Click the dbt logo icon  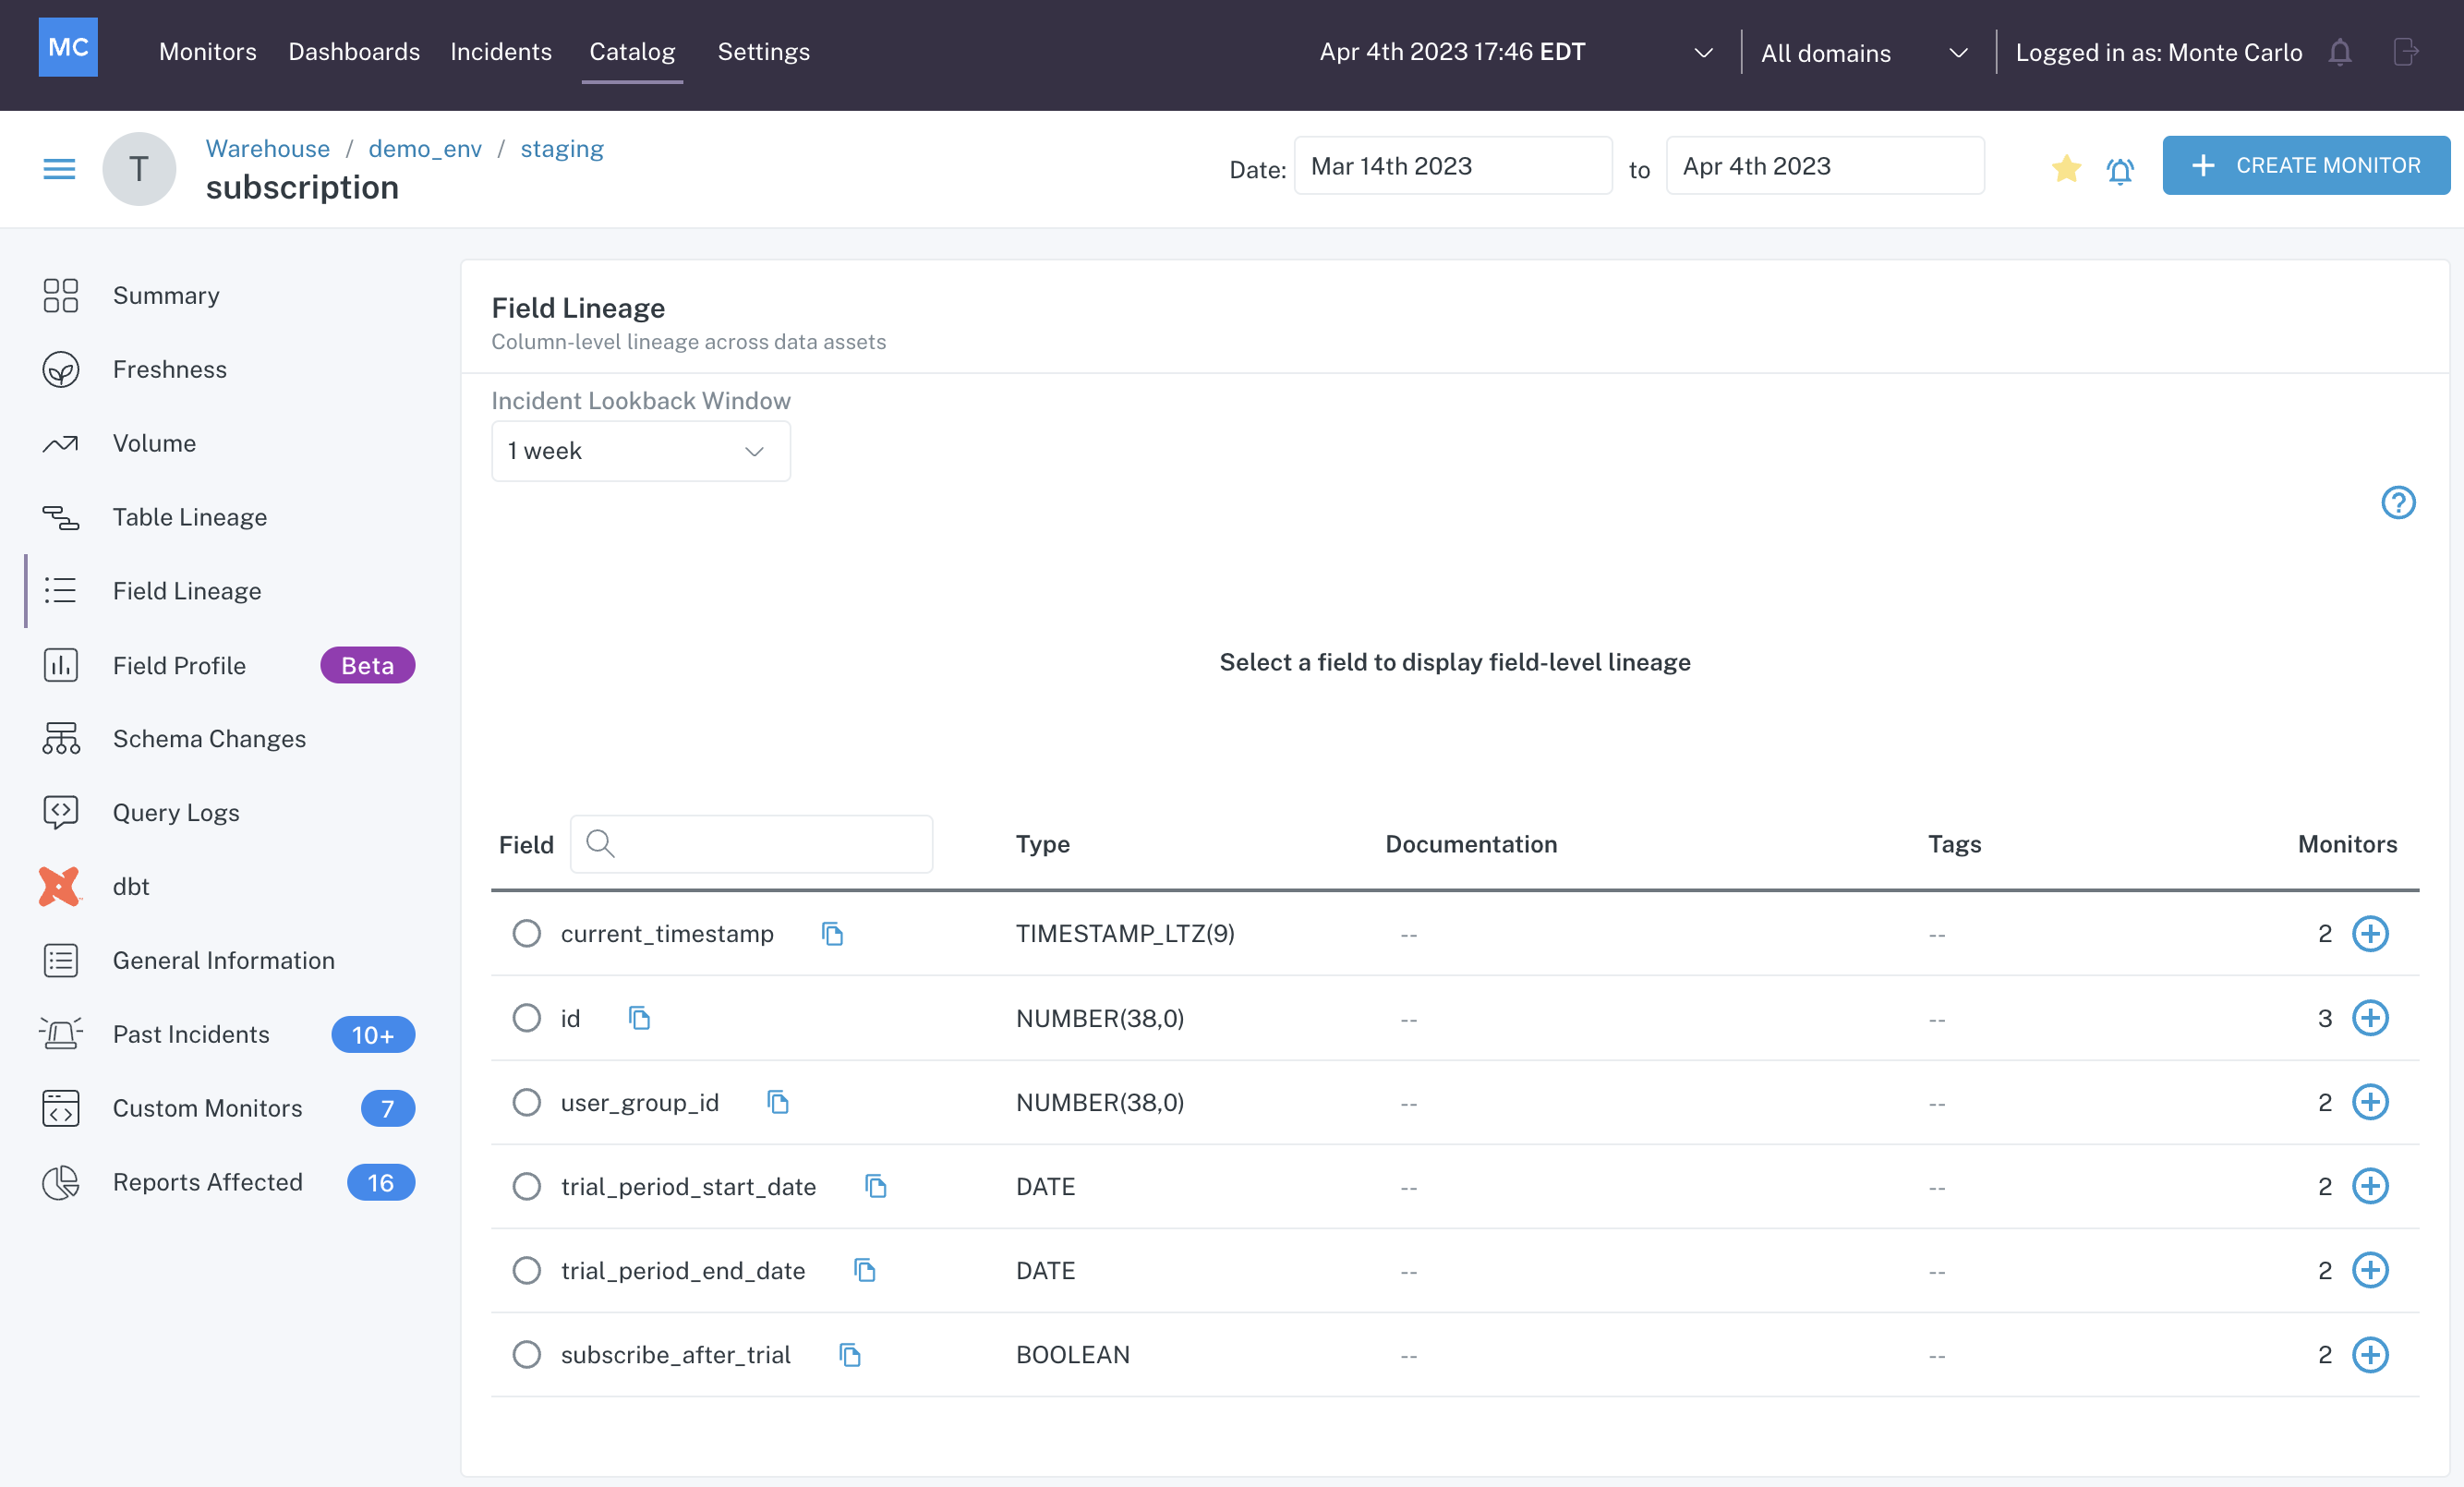click(59, 886)
